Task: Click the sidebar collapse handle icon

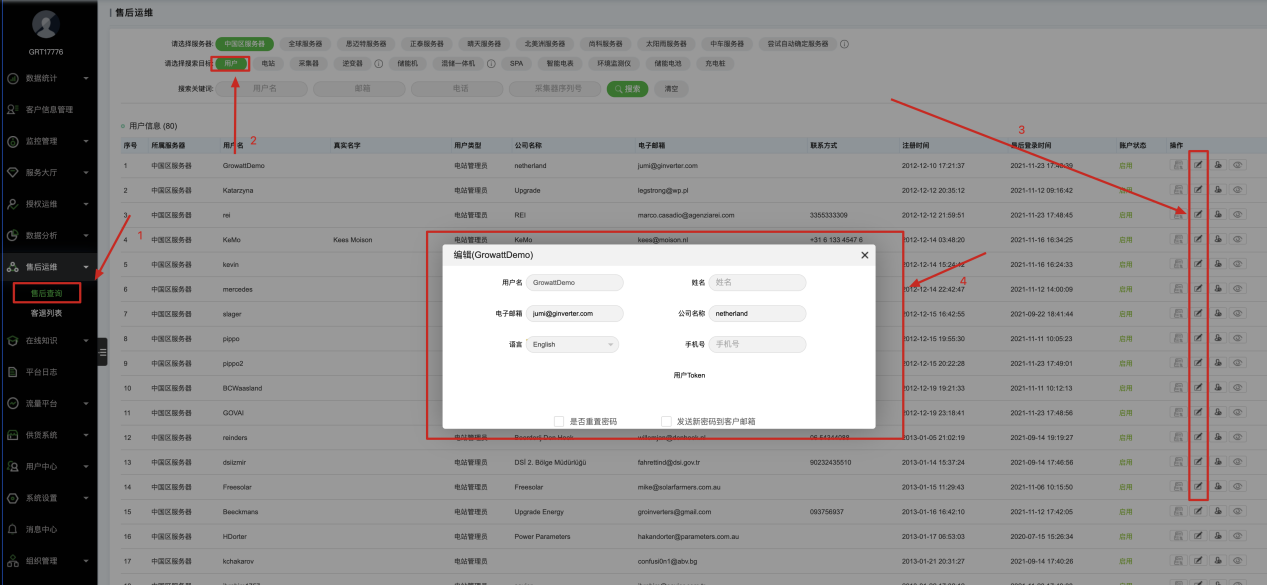Action: (102, 352)
